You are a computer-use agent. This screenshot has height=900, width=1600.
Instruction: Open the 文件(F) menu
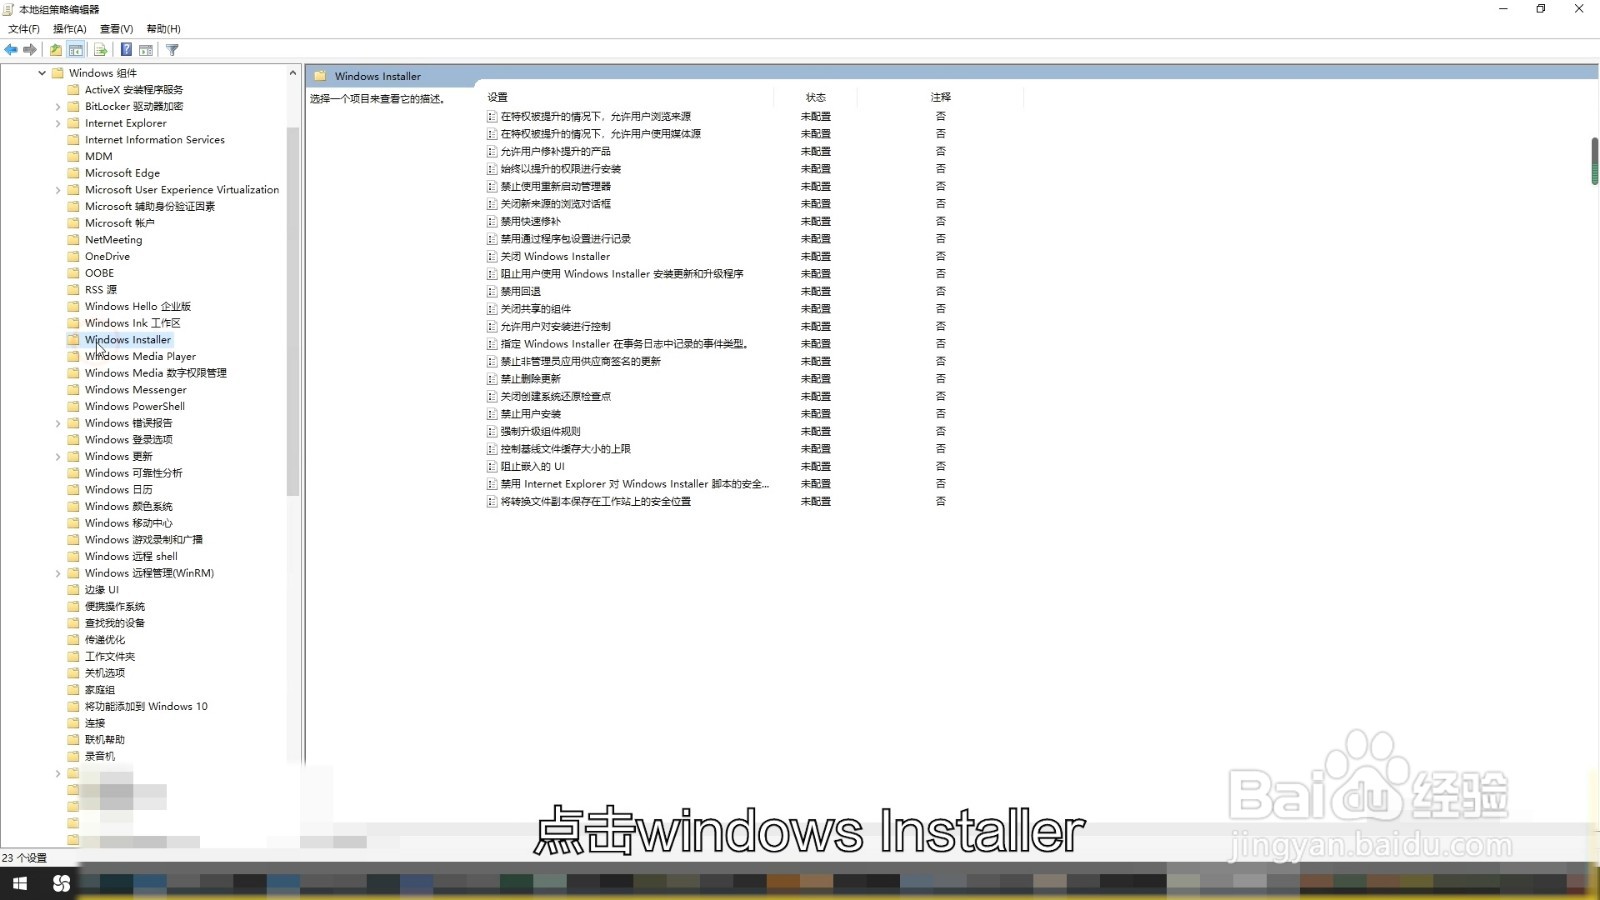pyautogui.click(x=24, y=29)
